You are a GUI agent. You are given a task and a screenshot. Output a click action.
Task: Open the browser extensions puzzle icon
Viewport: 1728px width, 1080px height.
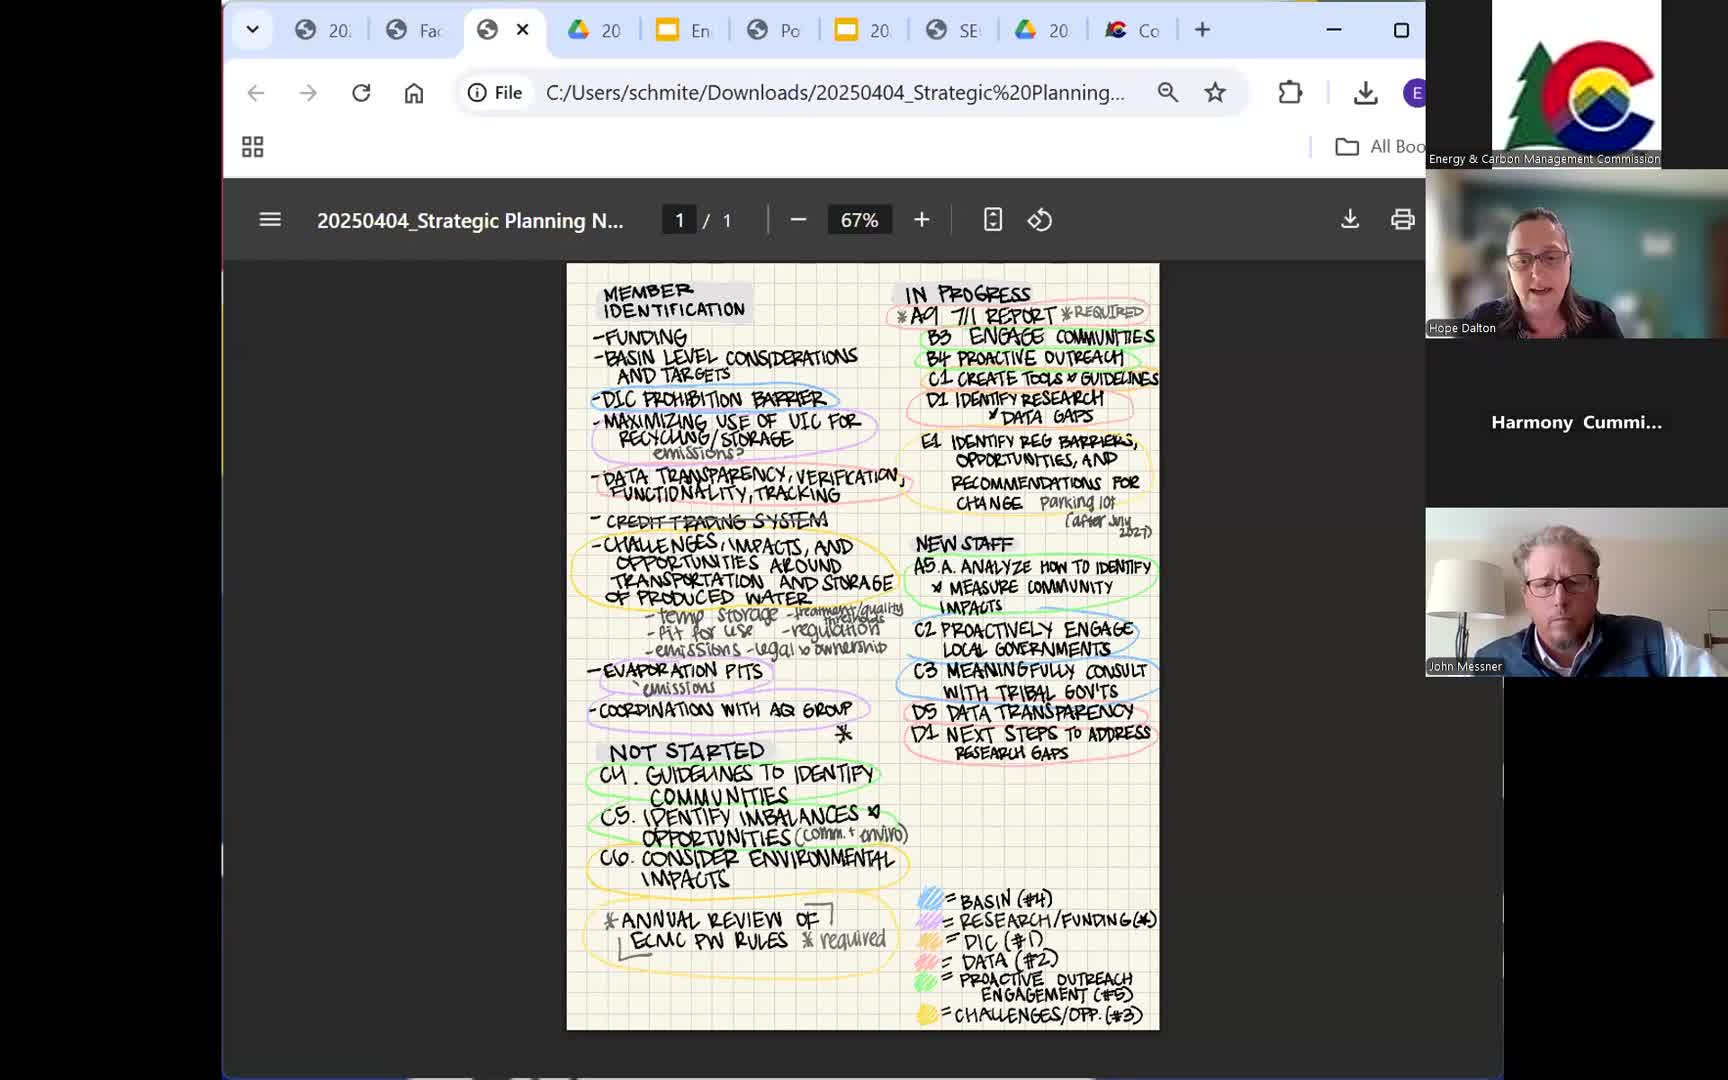(1290, 93)
